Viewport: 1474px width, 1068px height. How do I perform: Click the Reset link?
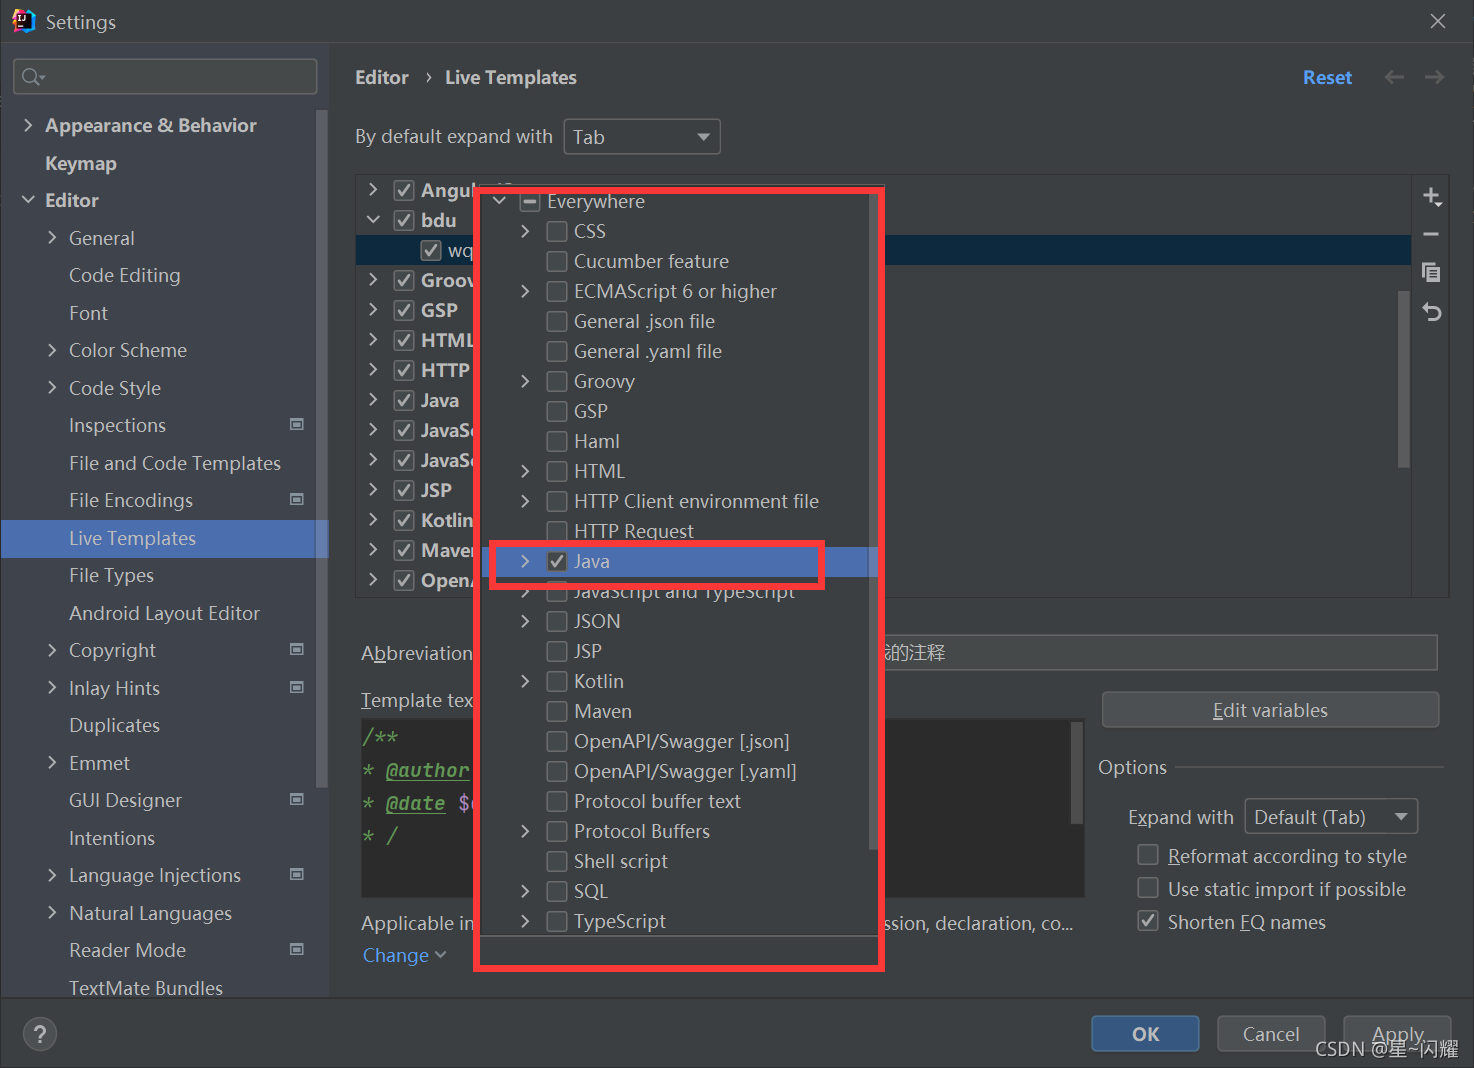[1327, 77]
